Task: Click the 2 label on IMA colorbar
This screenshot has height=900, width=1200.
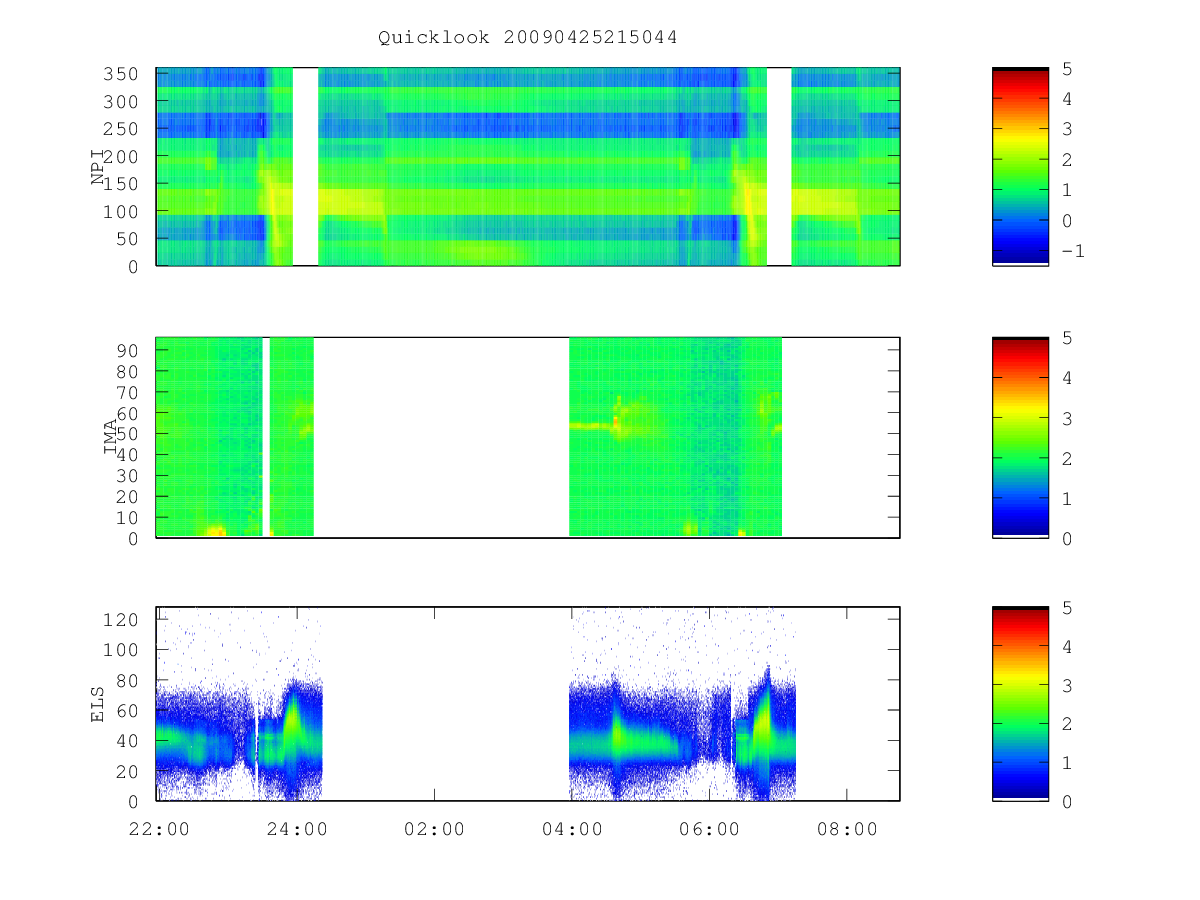Action: pos(1067,458)
